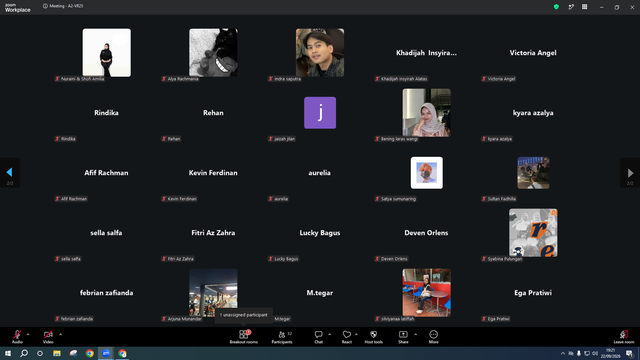Select indra saputra's video tile
The height and width of the screenshot is (360, 640).
320,53
